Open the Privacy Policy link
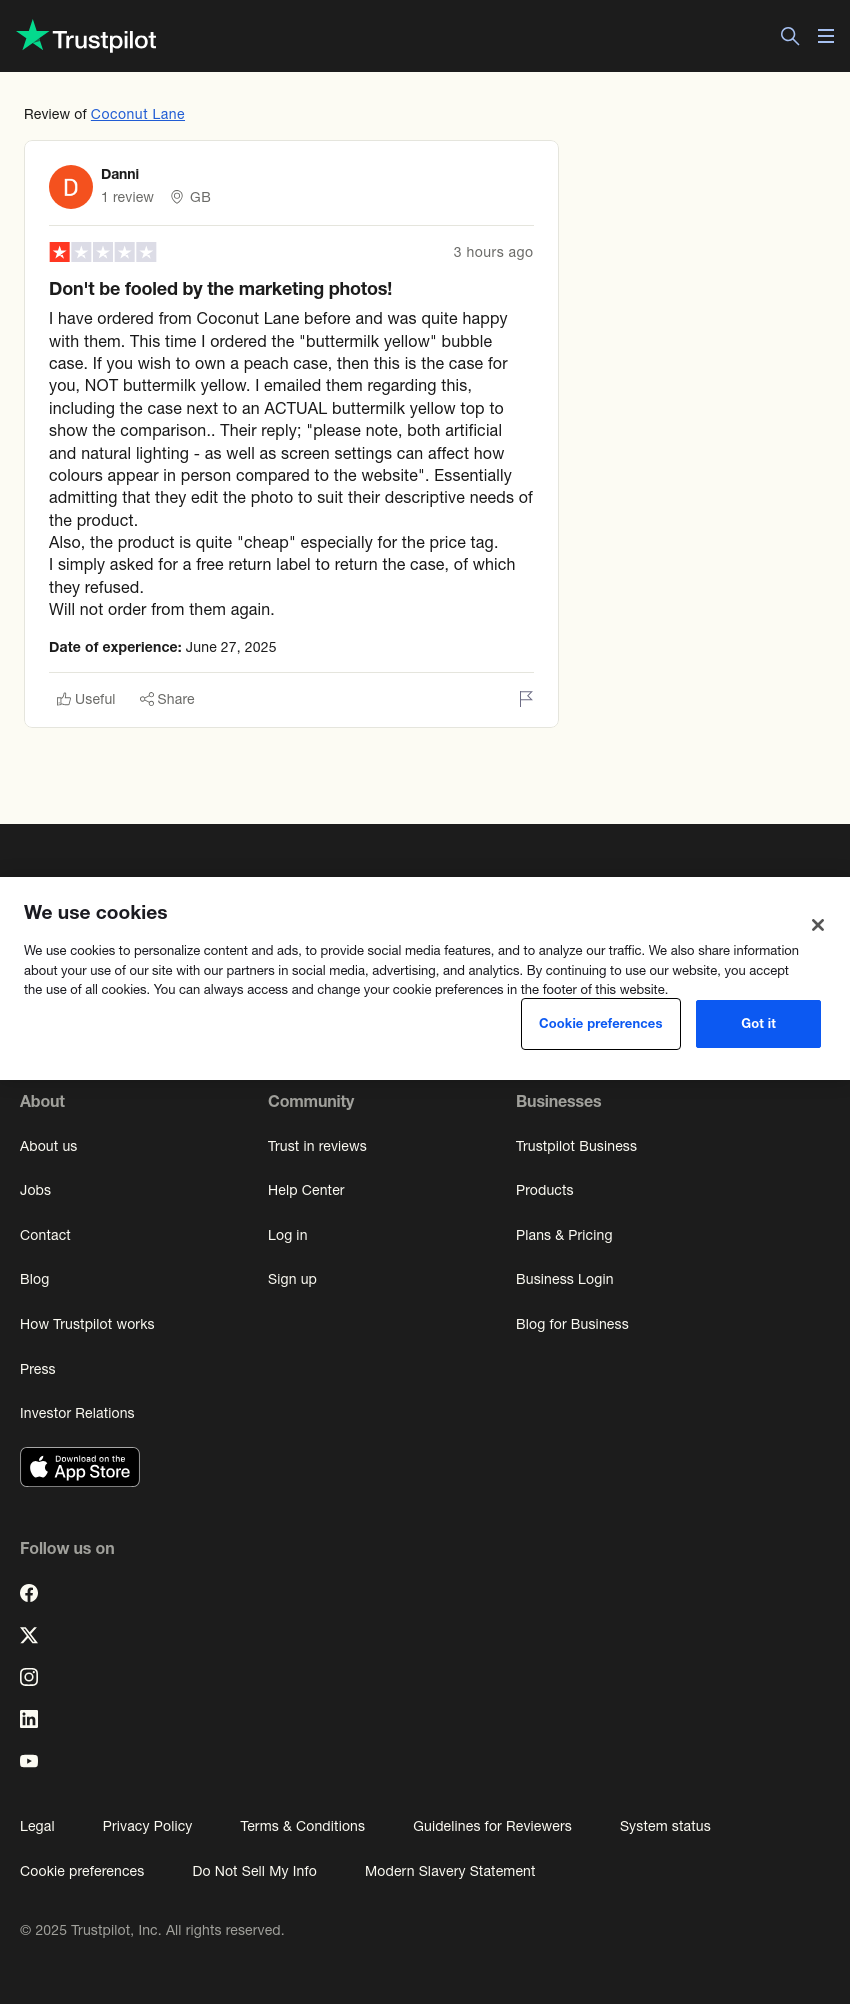 click(147, 1826)
